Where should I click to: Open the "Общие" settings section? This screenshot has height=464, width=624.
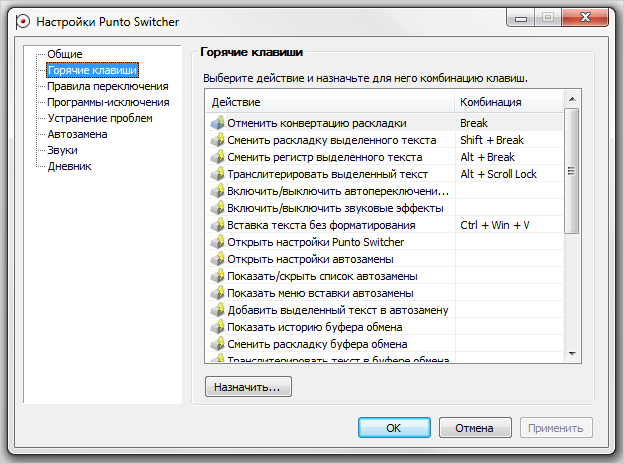pyautogui.click(x=64, y=54)
